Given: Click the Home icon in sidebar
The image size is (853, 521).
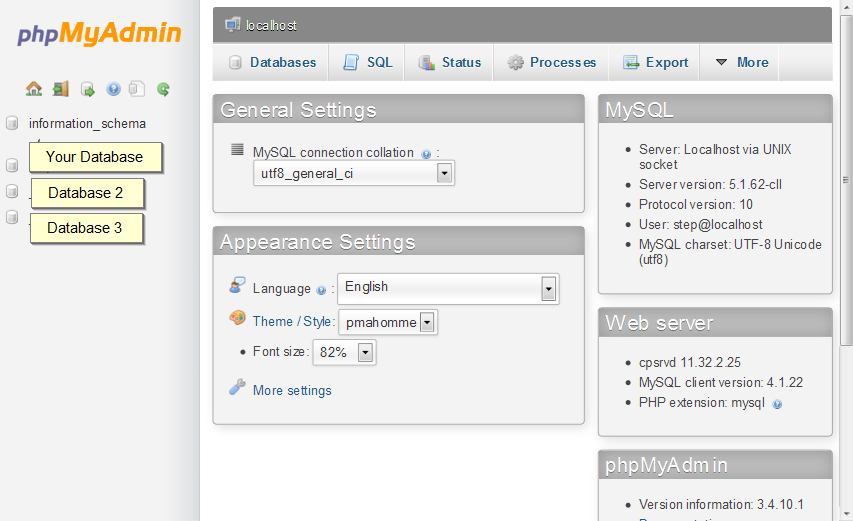Looking at the screenshot, I should [34, 89].
